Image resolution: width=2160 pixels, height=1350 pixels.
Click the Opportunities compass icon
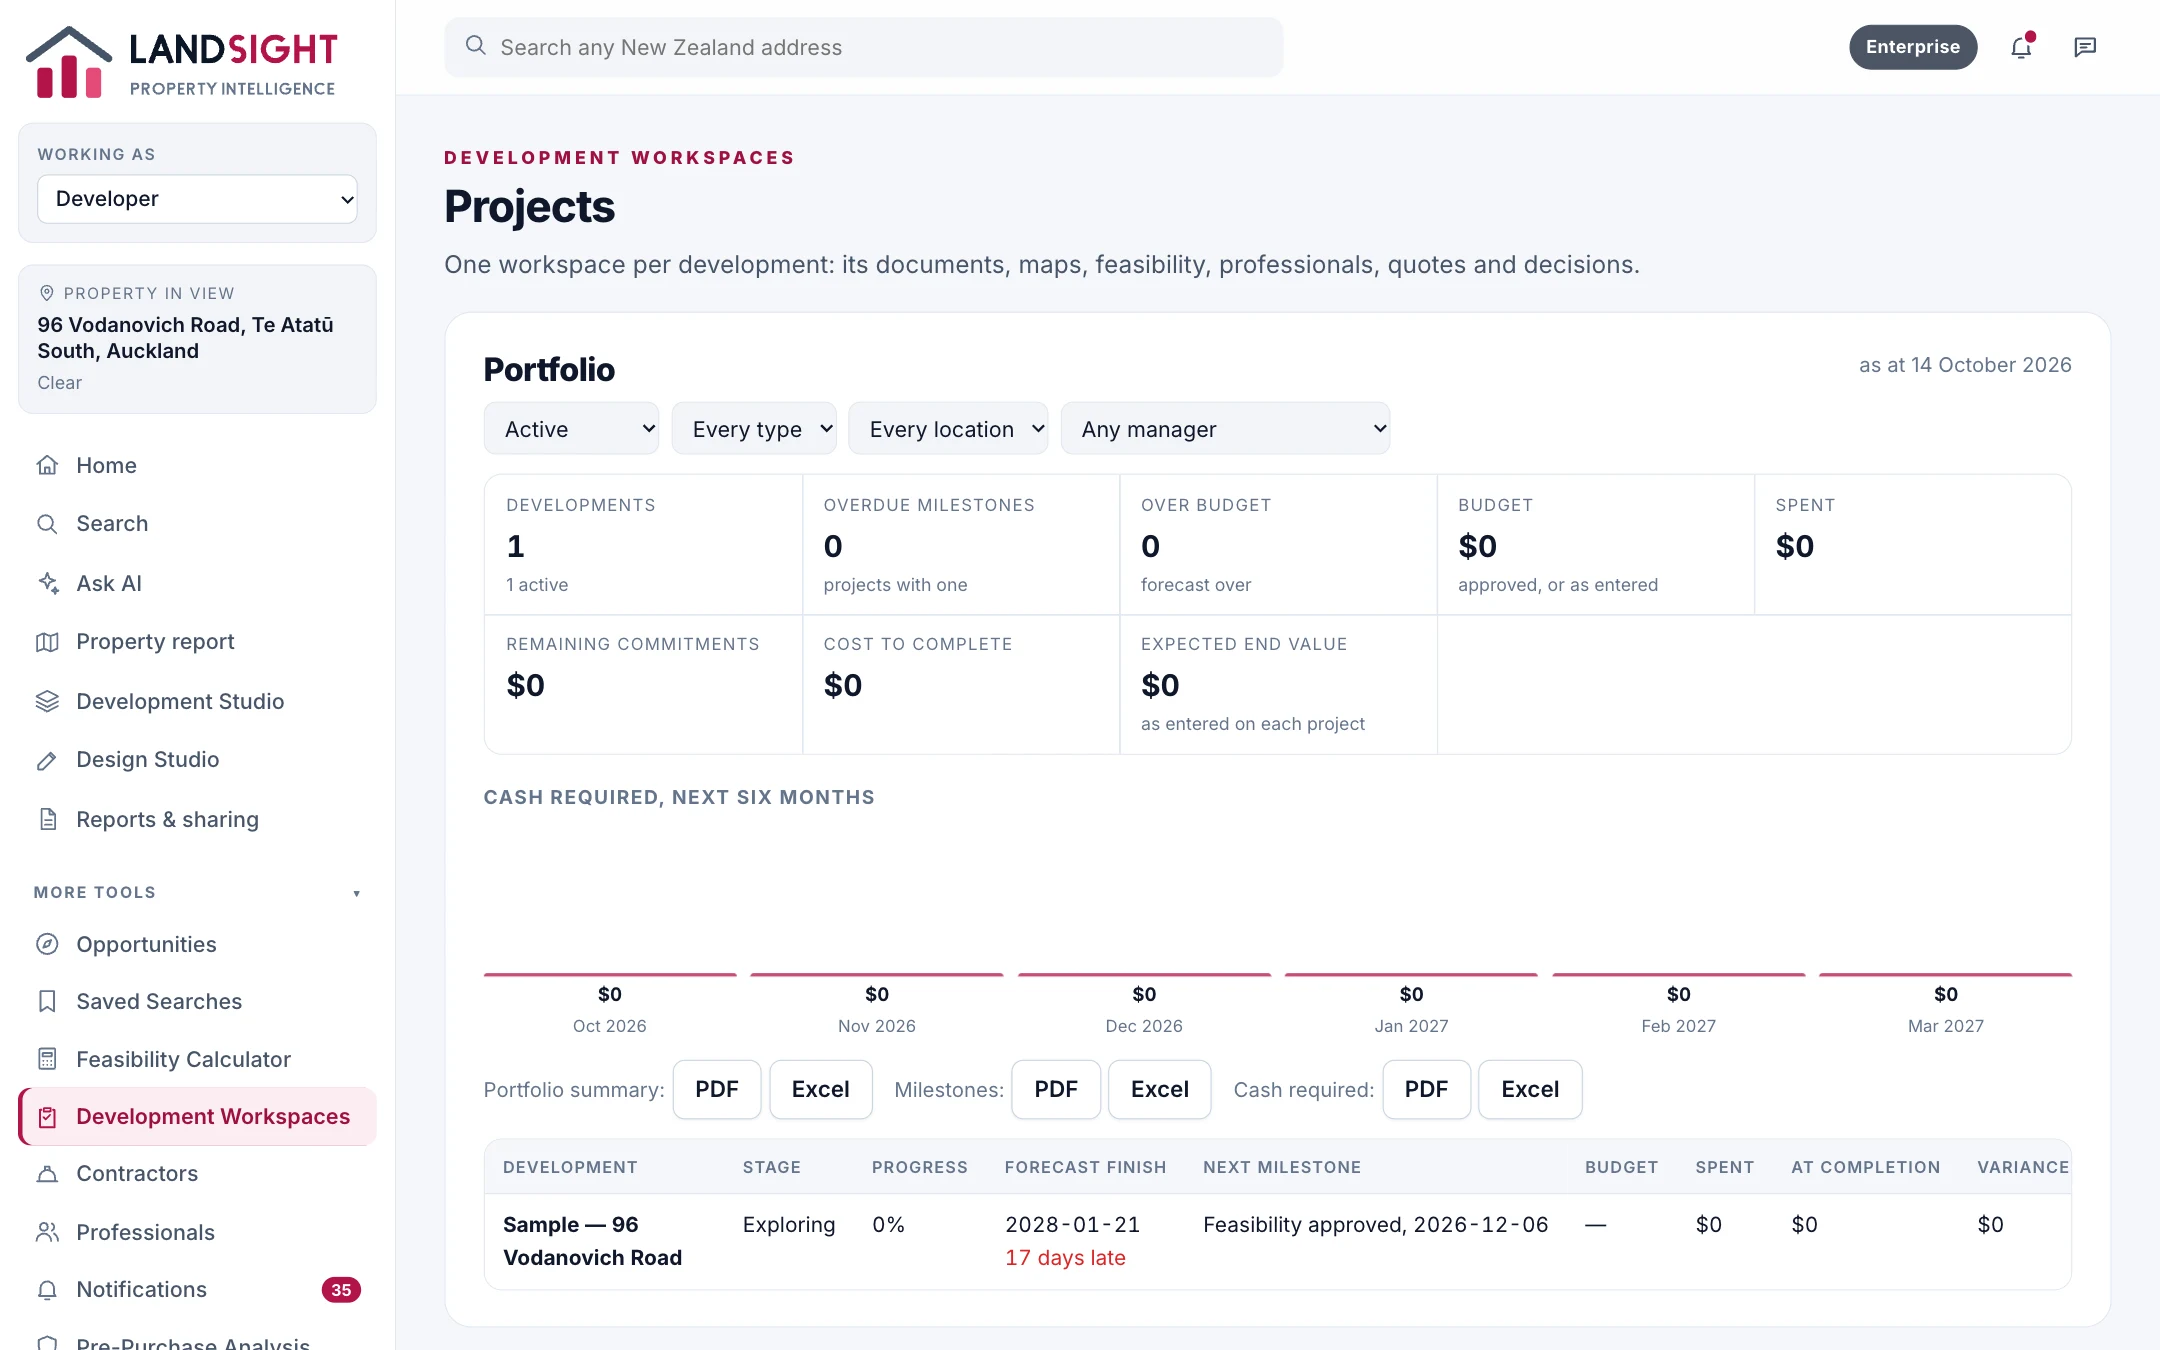point(47,944)
